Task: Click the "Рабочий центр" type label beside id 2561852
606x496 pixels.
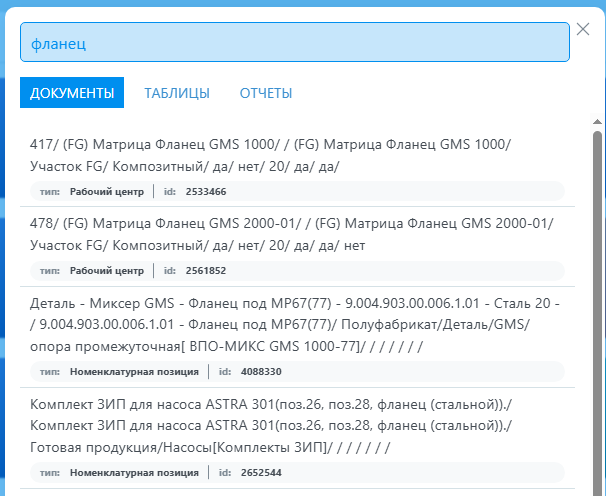Action: coord(107,271)
